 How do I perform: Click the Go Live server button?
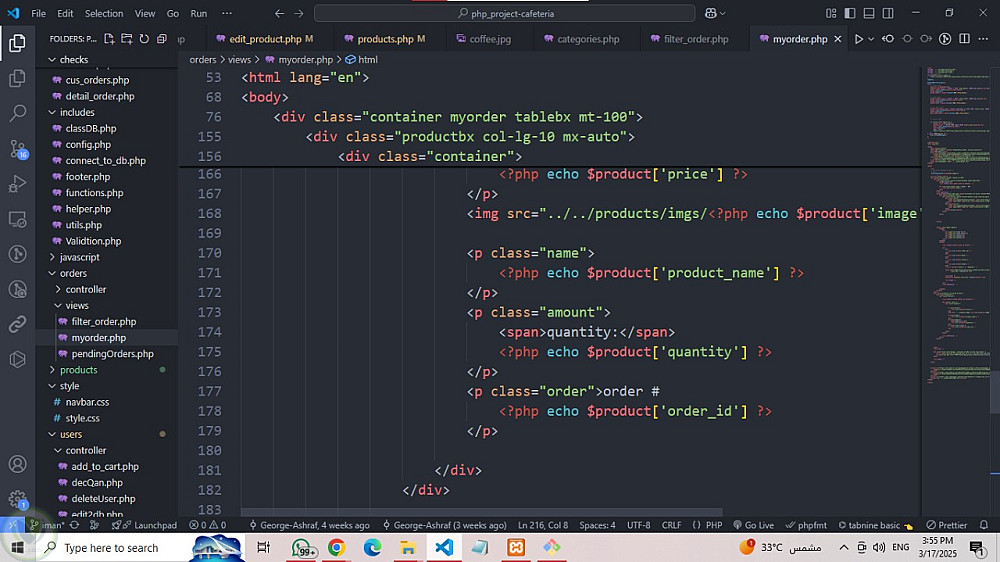753,525
